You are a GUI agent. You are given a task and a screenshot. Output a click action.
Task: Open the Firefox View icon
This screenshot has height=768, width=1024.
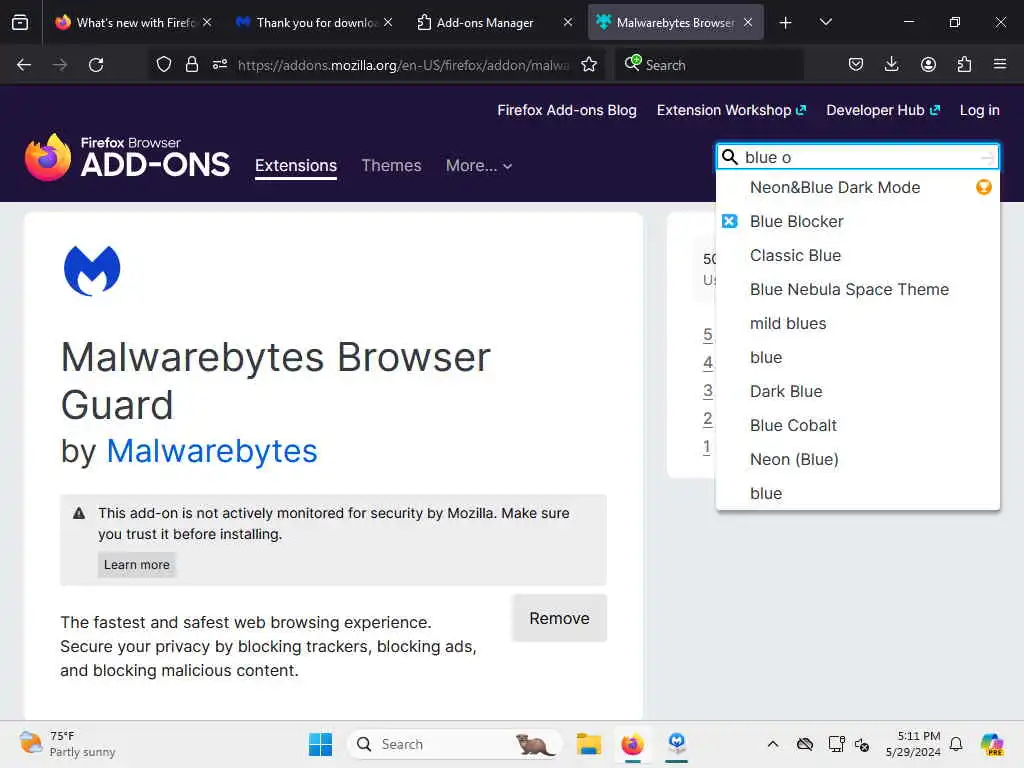[x=20, y=22]
